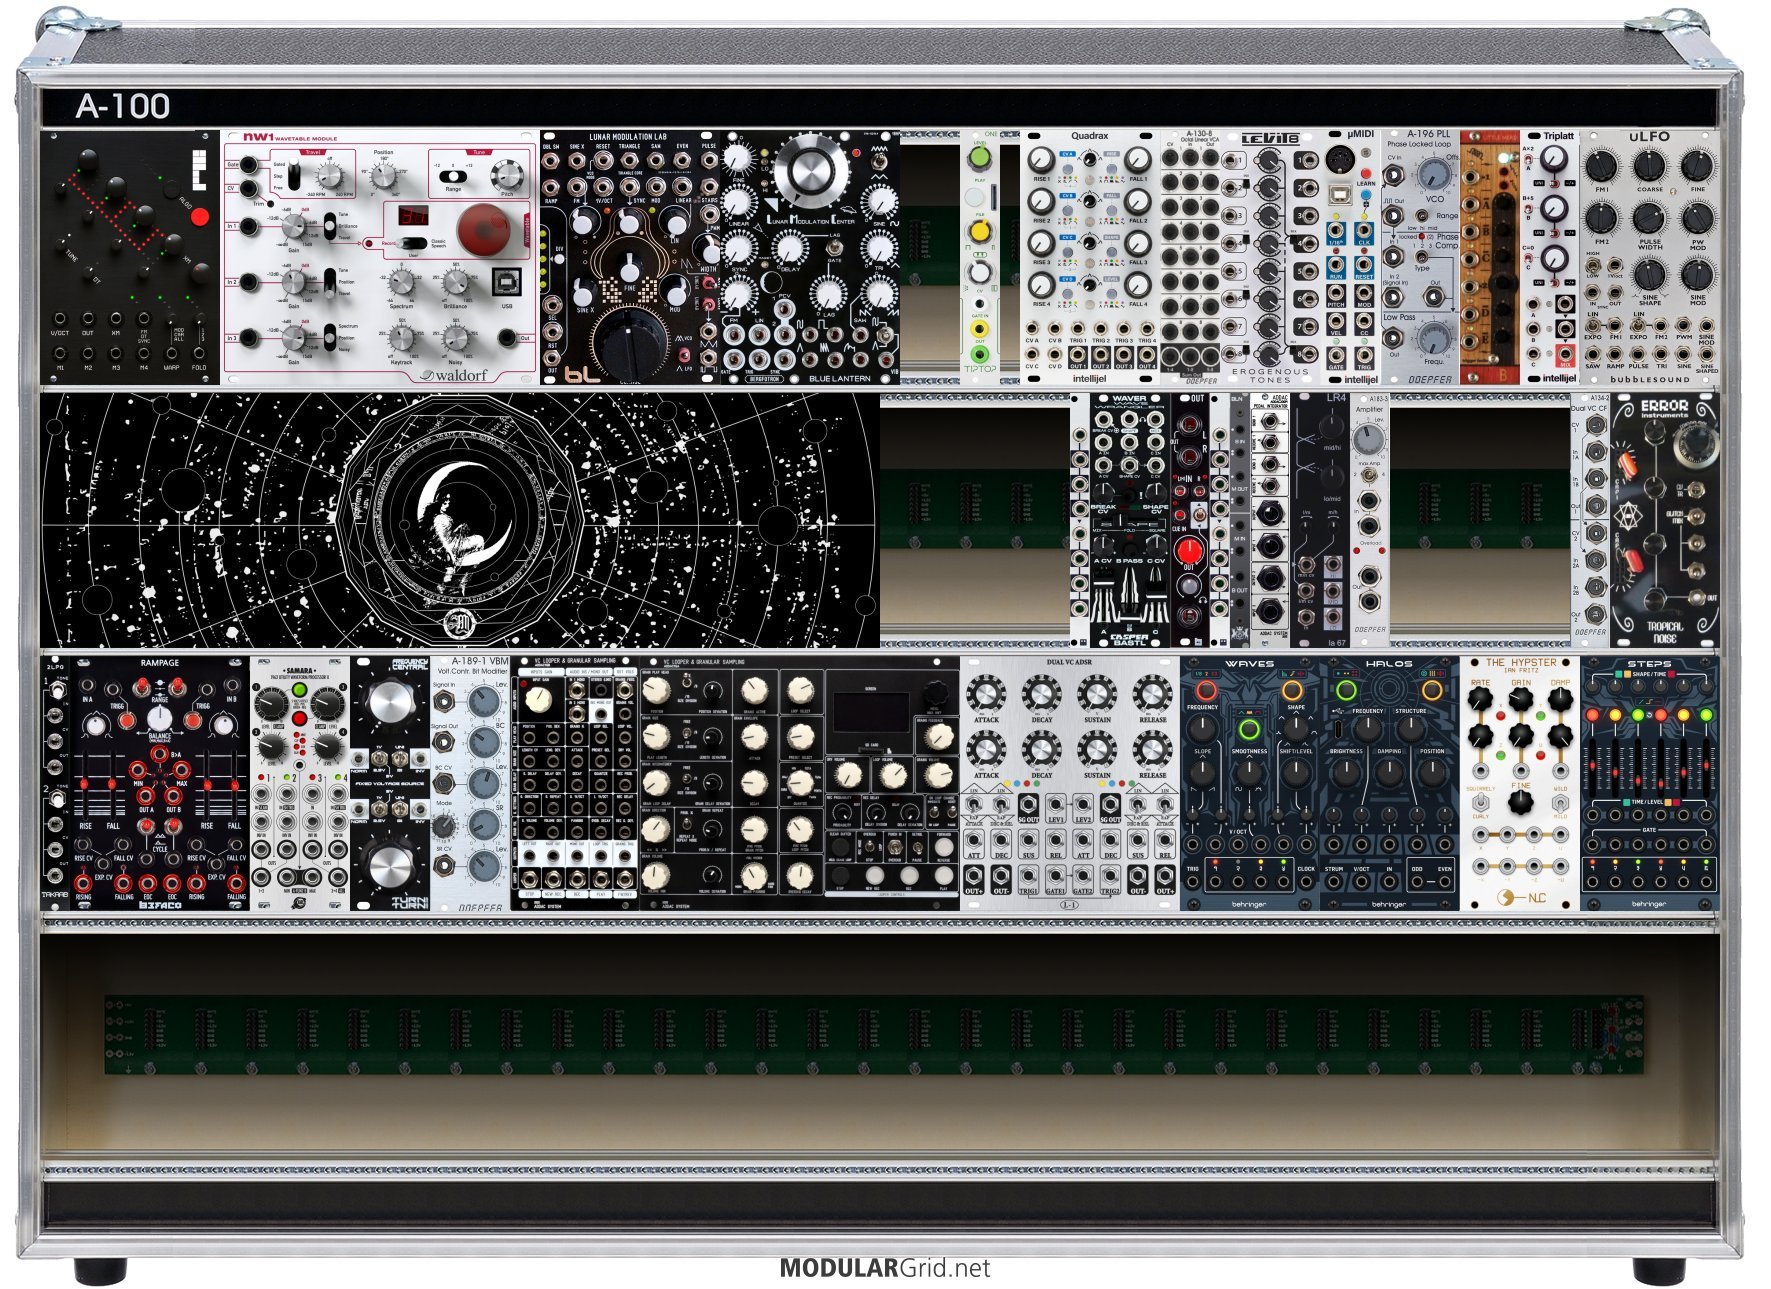Click the Keytrack knob on nw1
The width and height of the screenshot is (1771, 1289).
click(x=401, y=339)
